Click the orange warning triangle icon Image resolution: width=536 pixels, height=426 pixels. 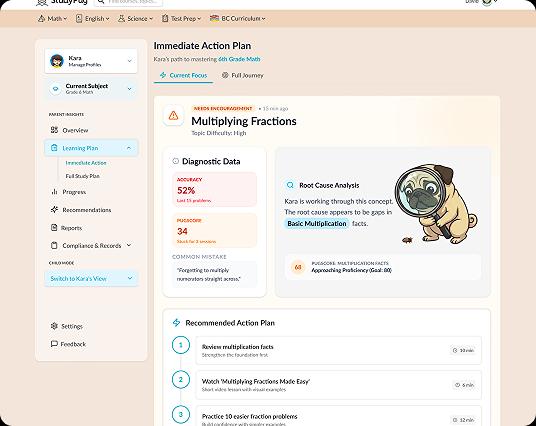[173, 116]
